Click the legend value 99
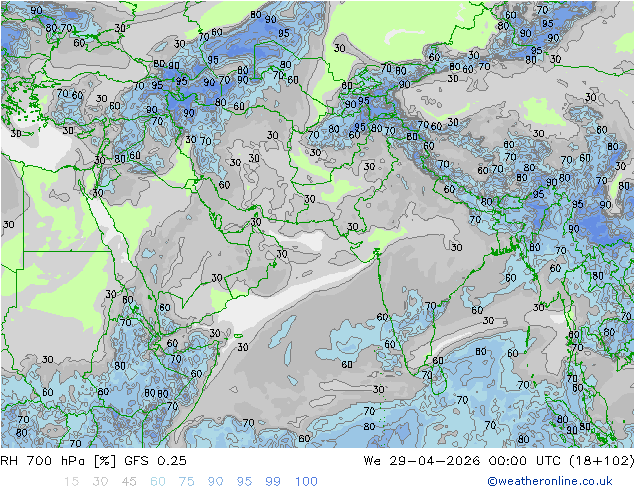Image resolution: width=634 pixels, height=490 pixels. click(273, 482)
